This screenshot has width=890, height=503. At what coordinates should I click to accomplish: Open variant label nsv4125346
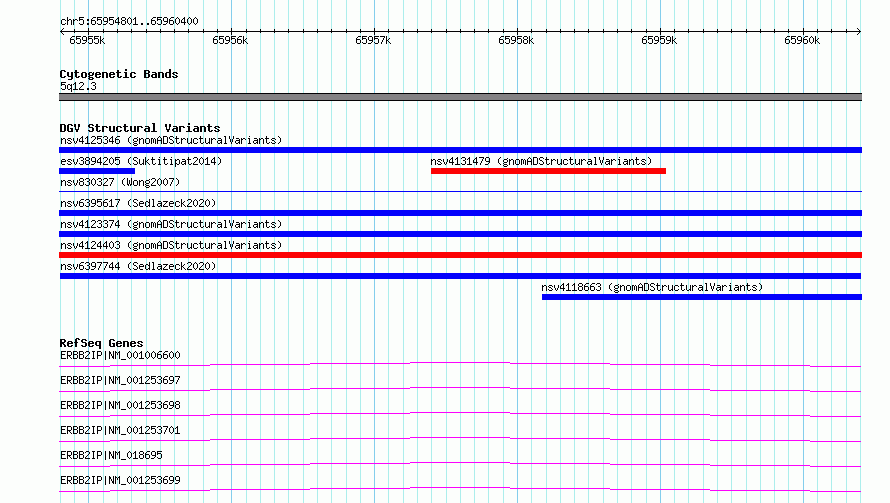pyautogui.click(x=171, y=140)
